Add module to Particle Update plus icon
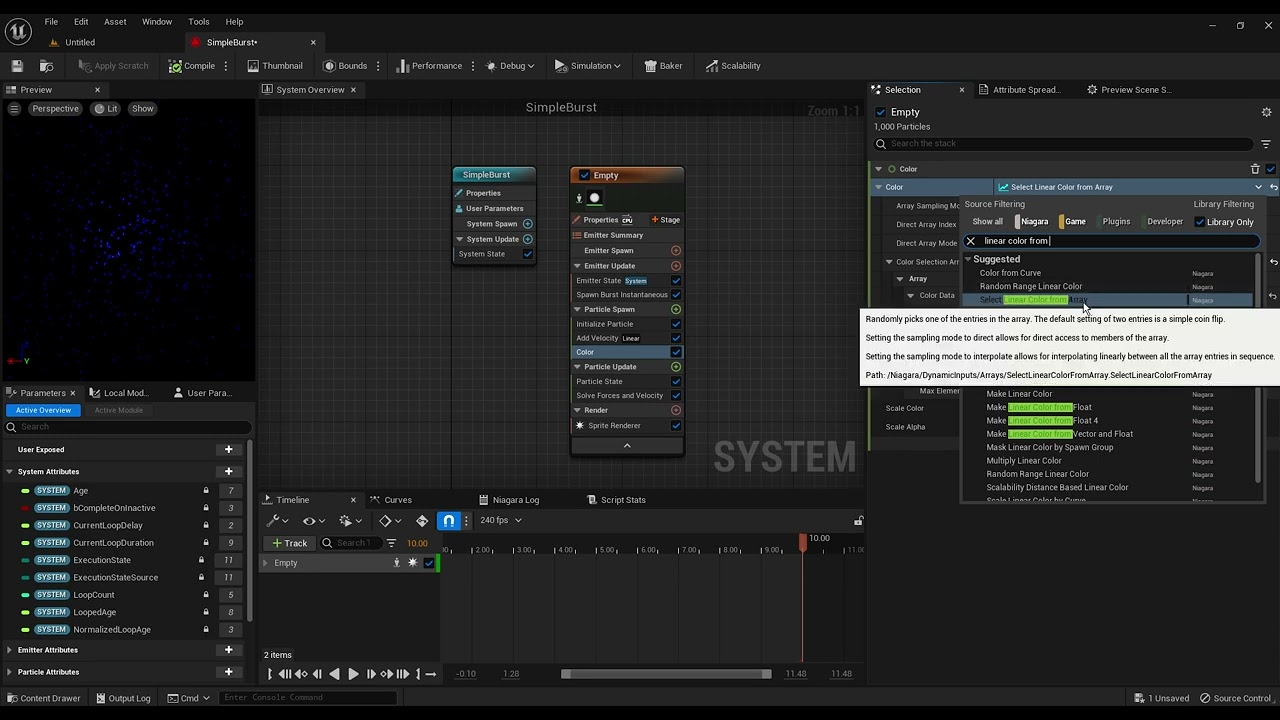The image size is (1280, 720). coord(676,367)
